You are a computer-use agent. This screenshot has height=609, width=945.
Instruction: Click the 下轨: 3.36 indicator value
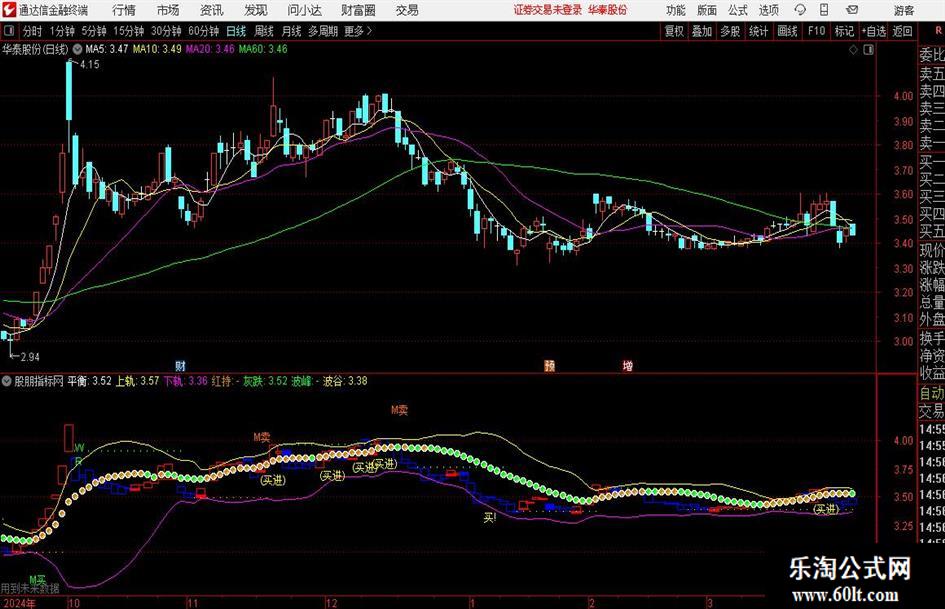186,381
